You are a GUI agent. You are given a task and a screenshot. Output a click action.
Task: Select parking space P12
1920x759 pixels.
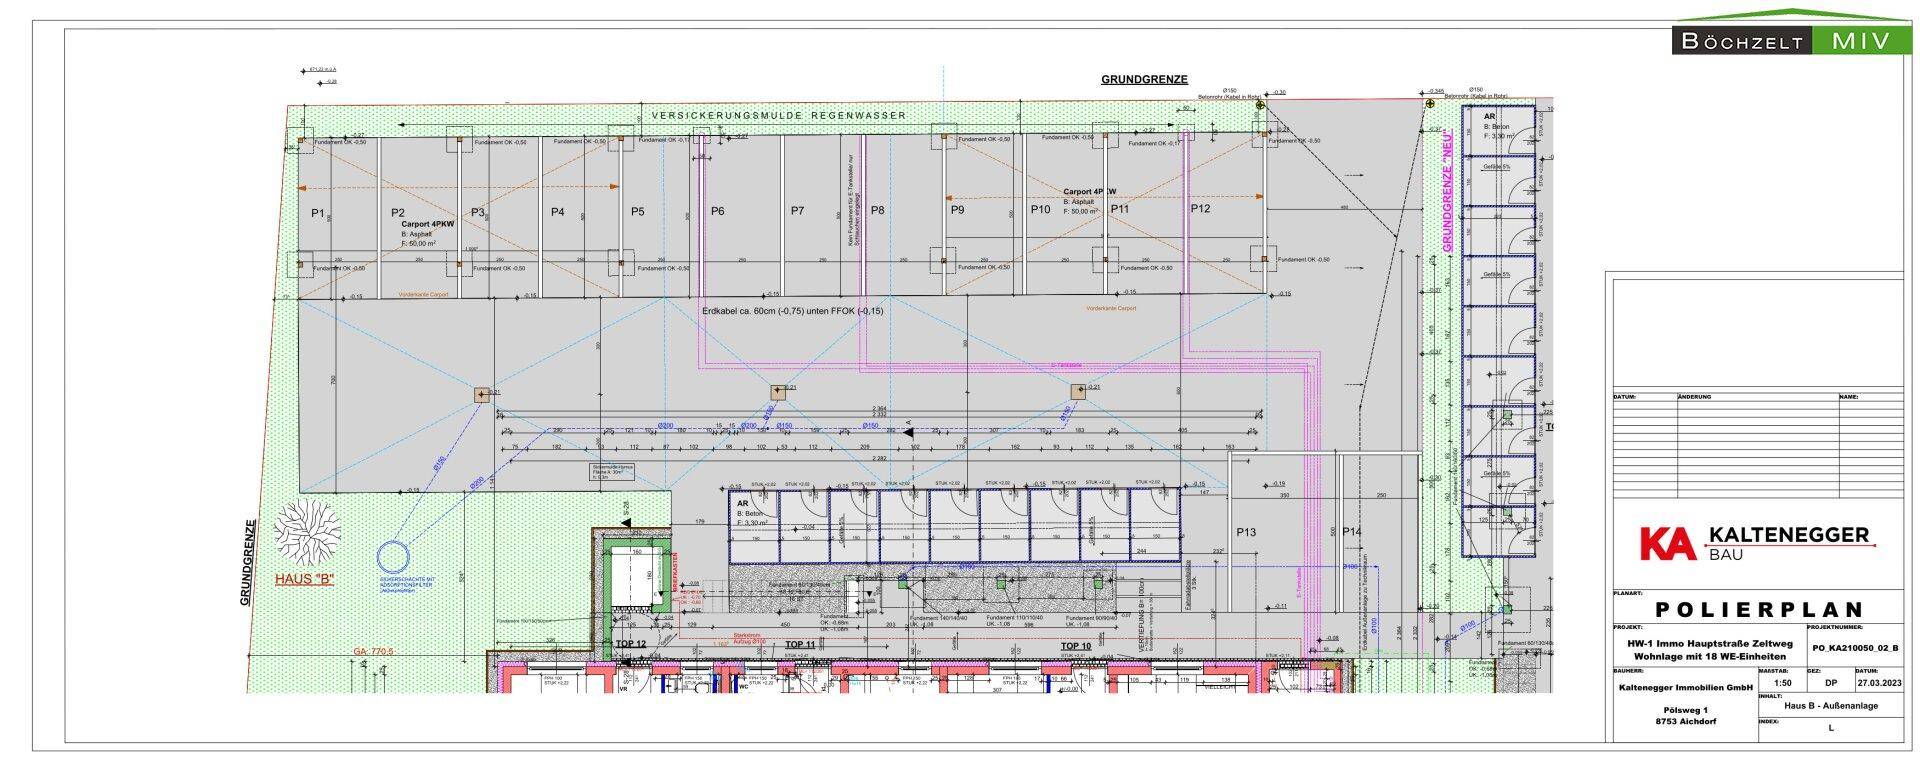click(x=1200, y=208)
